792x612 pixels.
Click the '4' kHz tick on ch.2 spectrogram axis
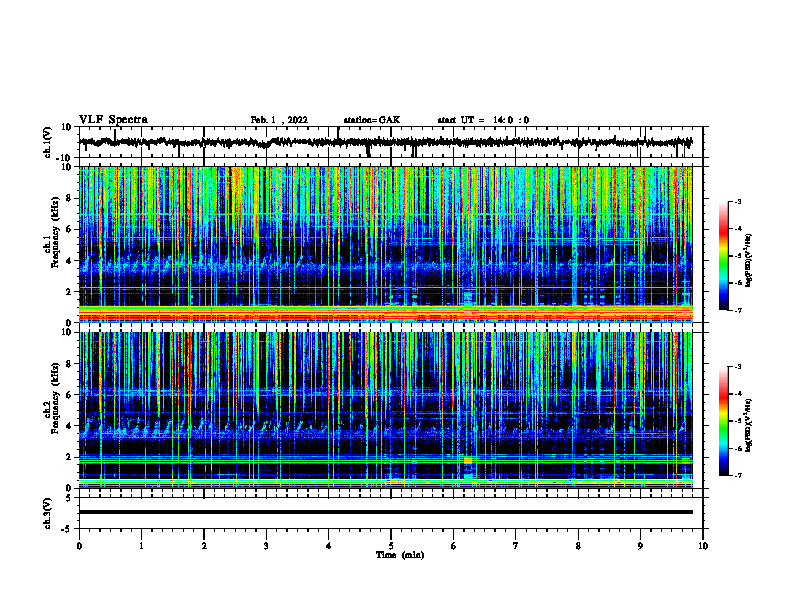tap(69, 426)
